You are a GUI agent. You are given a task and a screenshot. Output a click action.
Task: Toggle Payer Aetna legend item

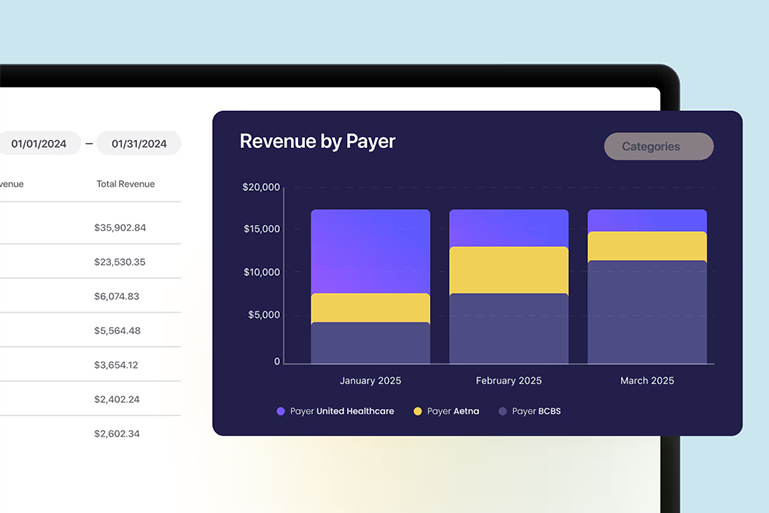pos(446,411)
